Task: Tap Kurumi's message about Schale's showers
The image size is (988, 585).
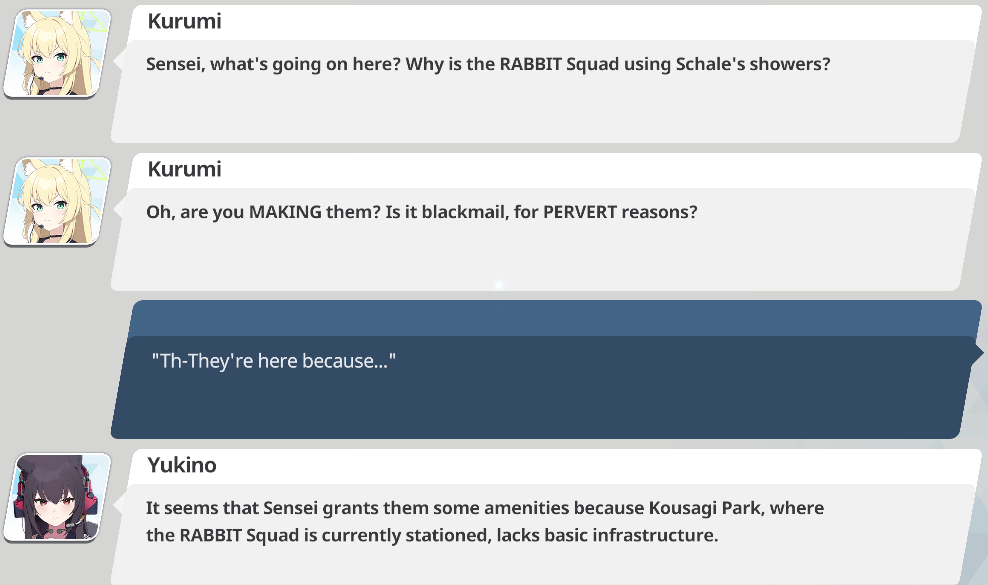Action: pos(488,64)
